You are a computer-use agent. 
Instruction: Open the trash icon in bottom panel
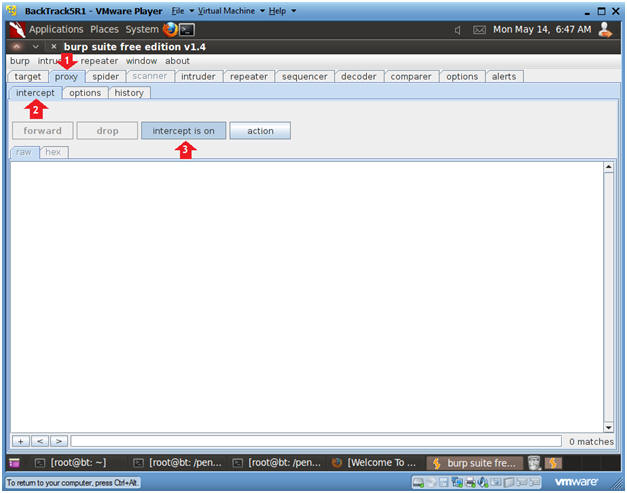coord(534,463)
